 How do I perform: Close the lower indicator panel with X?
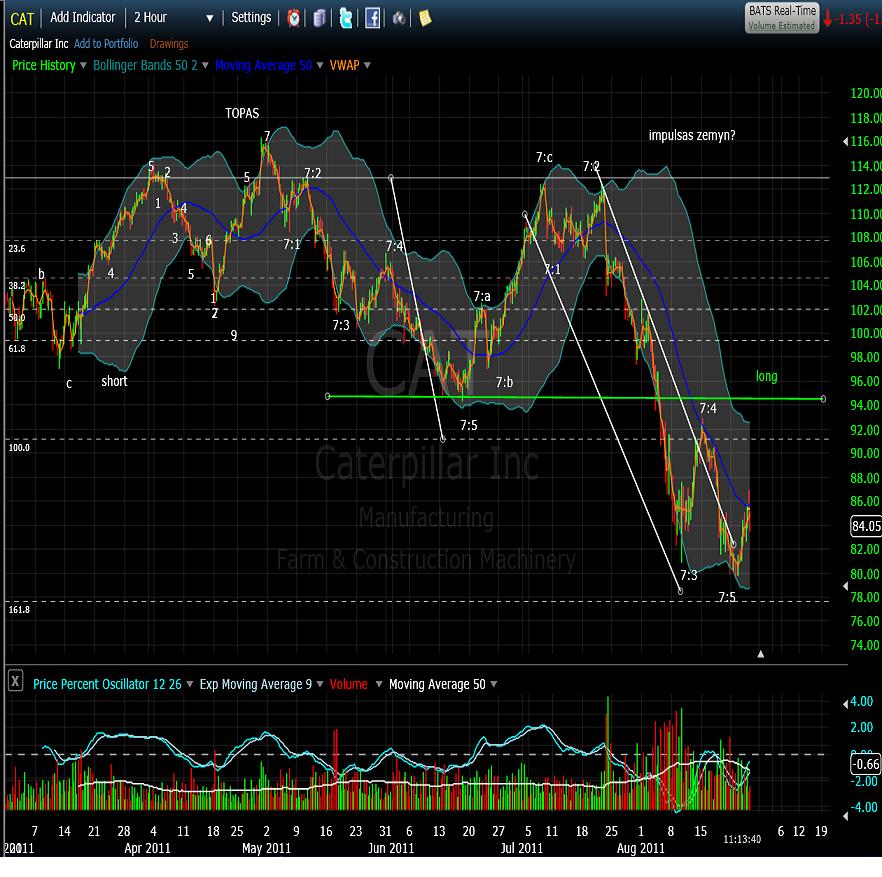pos(15,681)
